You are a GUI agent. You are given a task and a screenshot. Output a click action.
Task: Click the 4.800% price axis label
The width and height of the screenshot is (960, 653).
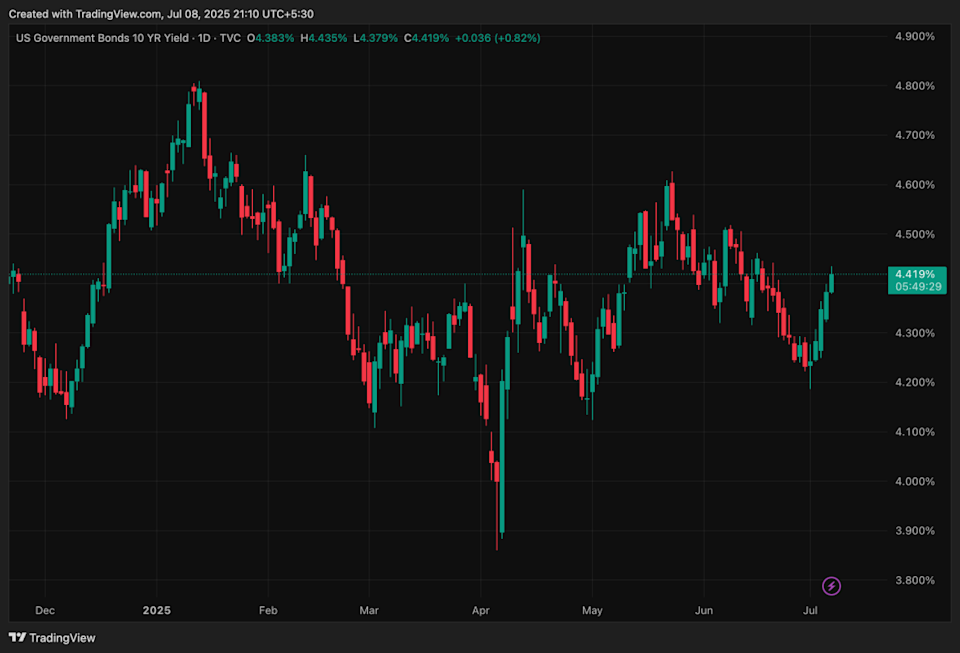pos(915,86)
